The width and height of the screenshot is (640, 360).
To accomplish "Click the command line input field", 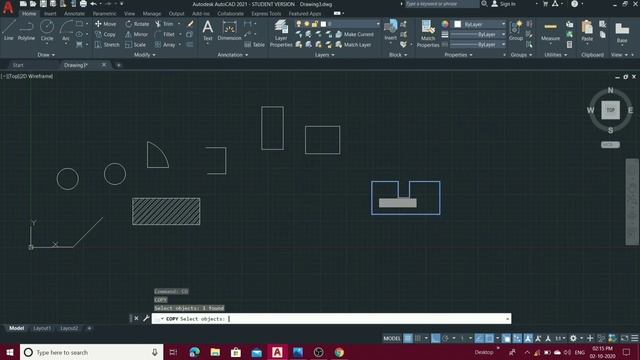I will (331, 318).
